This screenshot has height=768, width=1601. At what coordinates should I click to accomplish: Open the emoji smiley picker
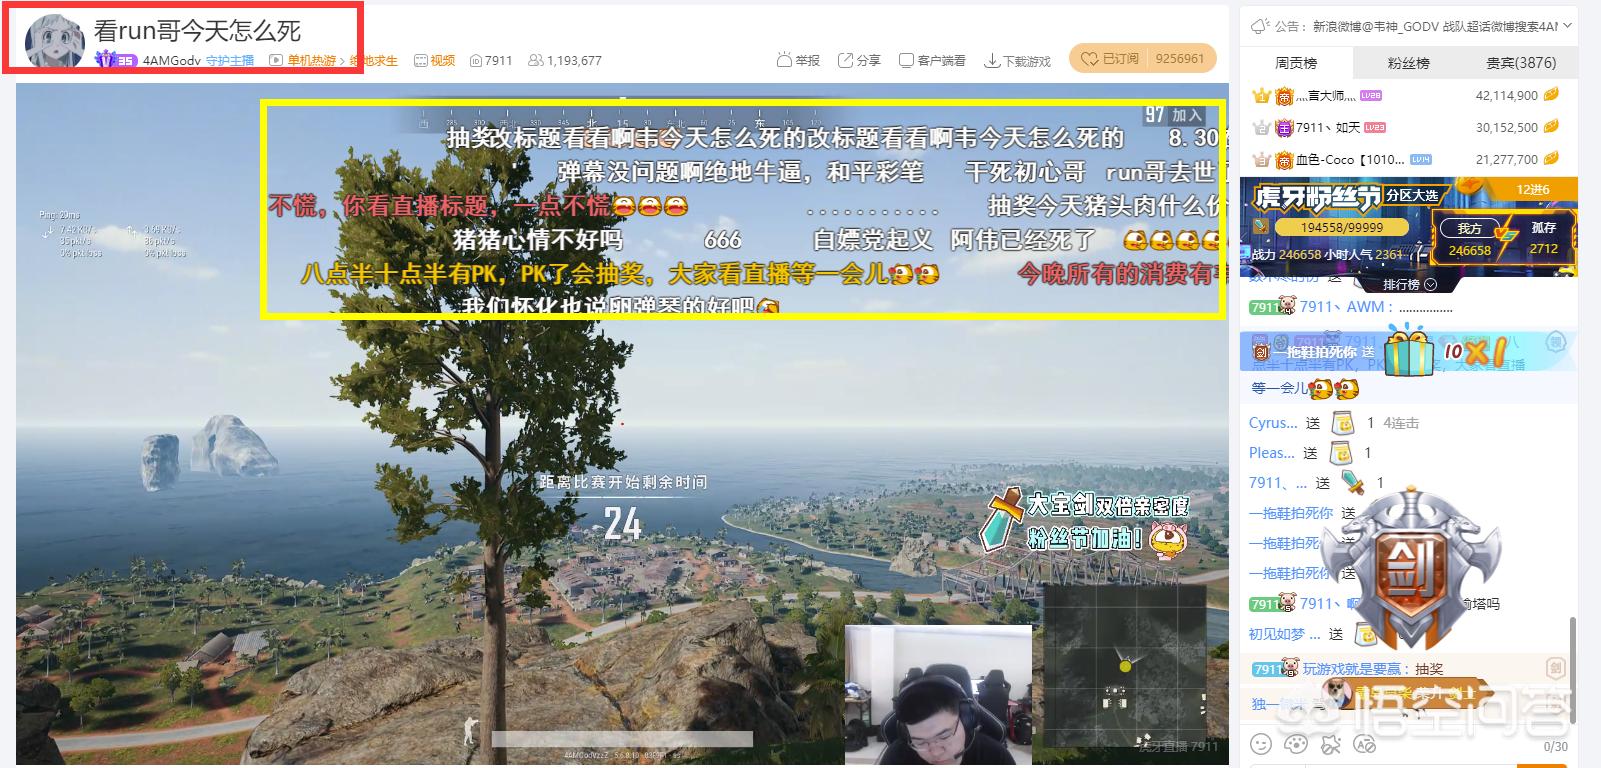point(1261,743)
